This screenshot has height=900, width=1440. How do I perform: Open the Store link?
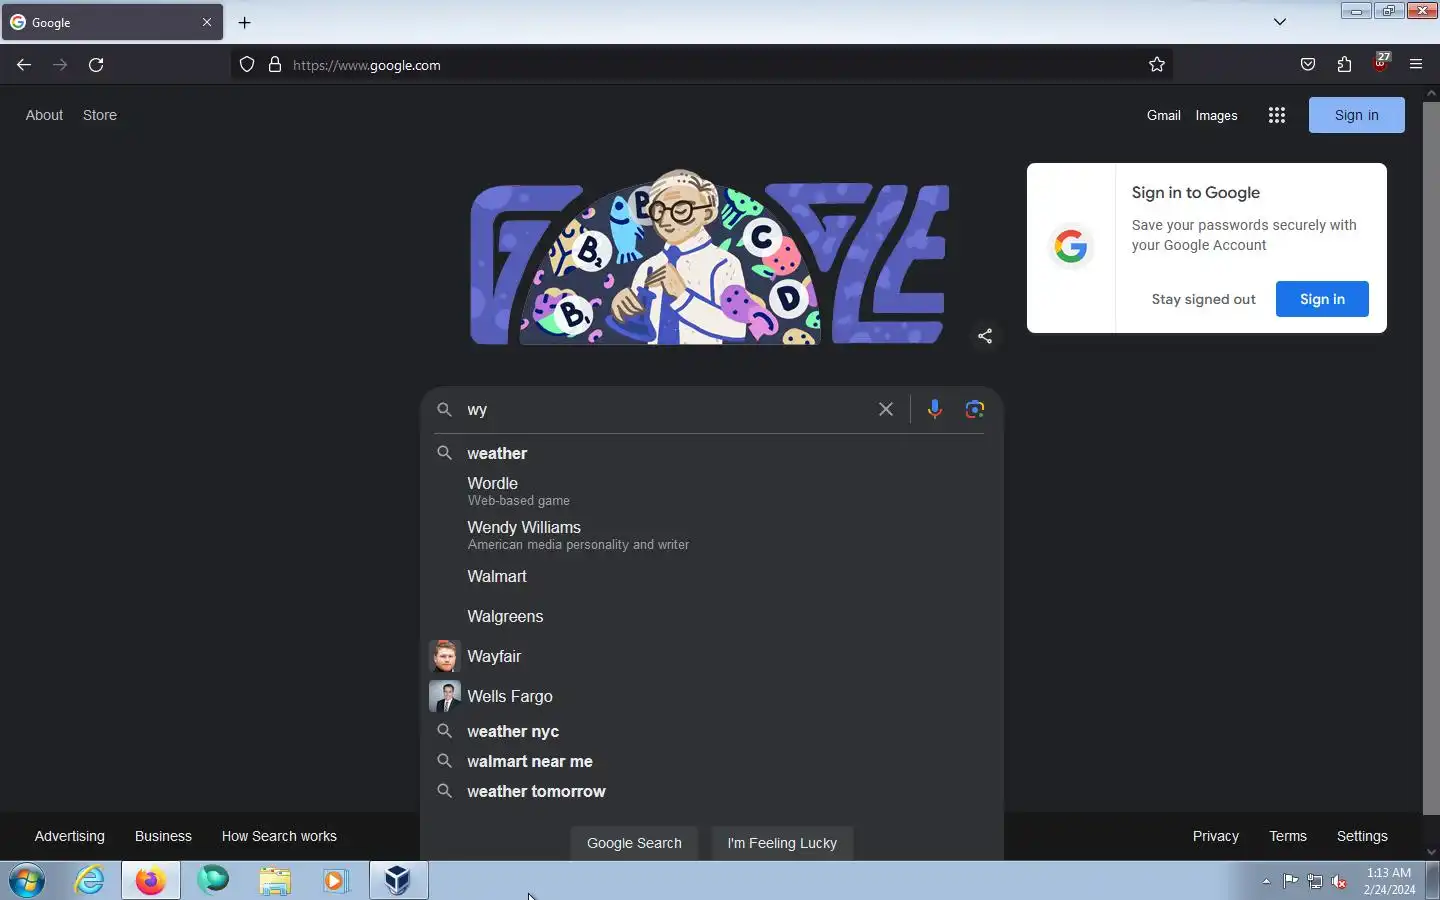click(100, 115)
